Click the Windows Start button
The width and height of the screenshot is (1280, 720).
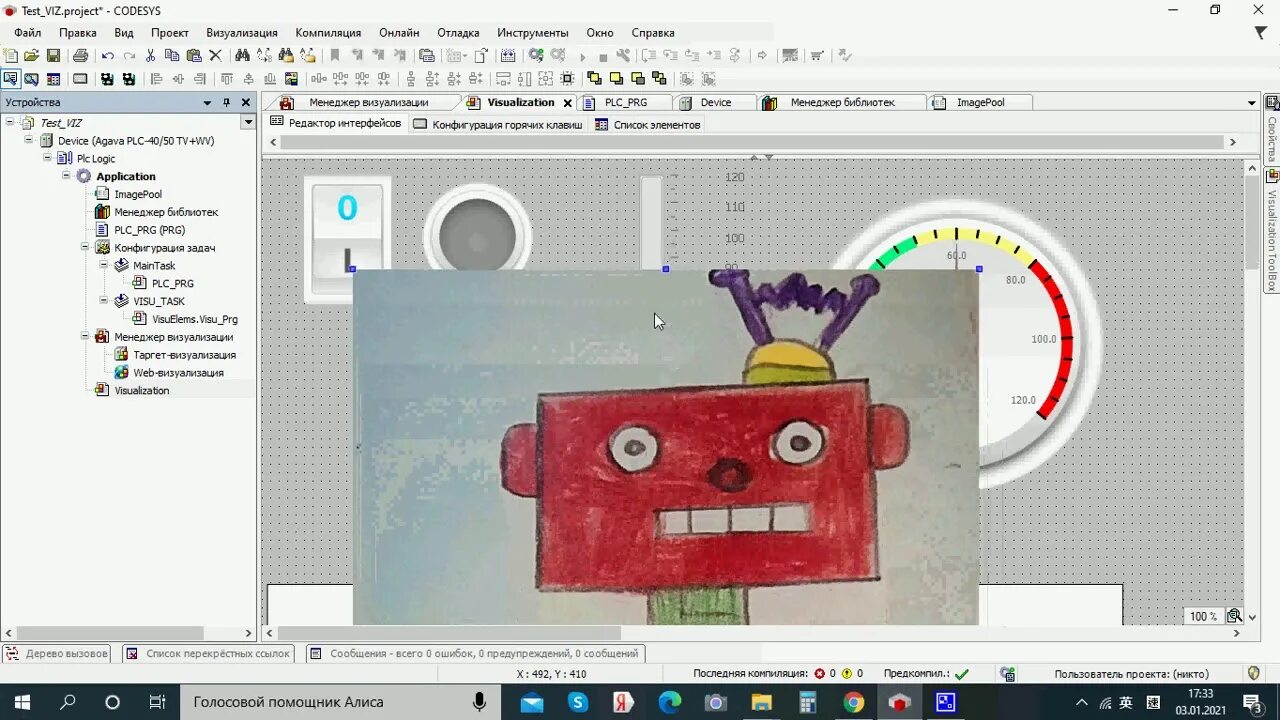22,702
